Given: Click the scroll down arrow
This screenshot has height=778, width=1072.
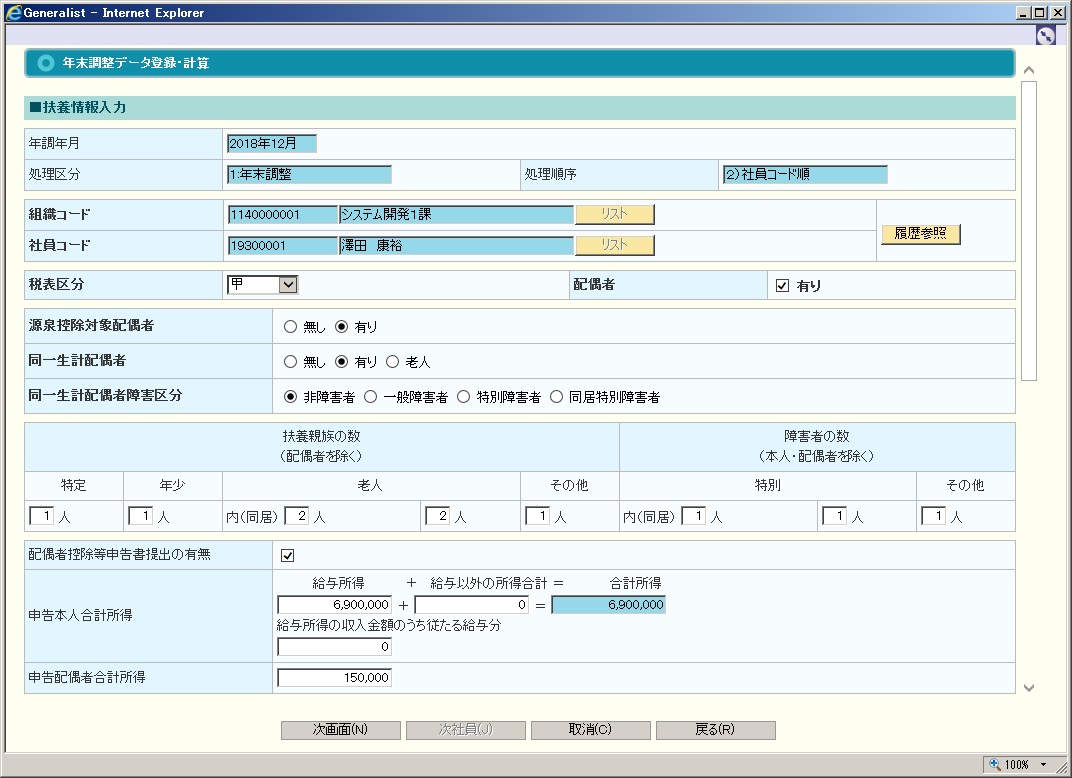Looking at the screenshot, I should (x=1028, y=688).
